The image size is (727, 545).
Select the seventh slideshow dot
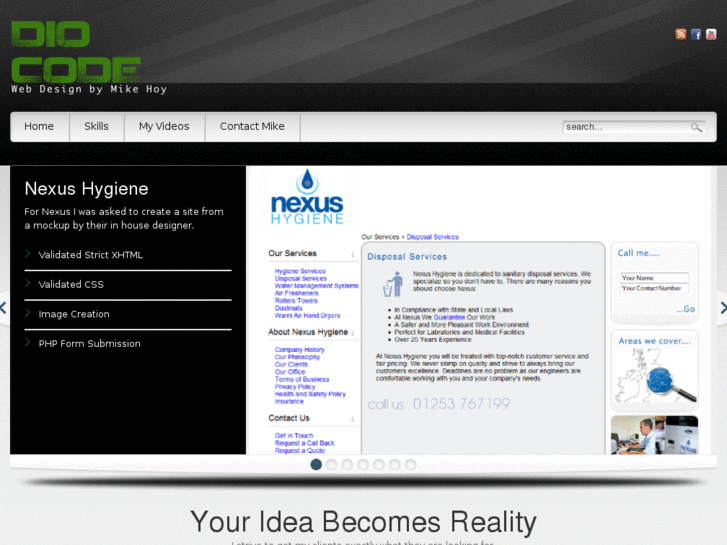(410, 464)
